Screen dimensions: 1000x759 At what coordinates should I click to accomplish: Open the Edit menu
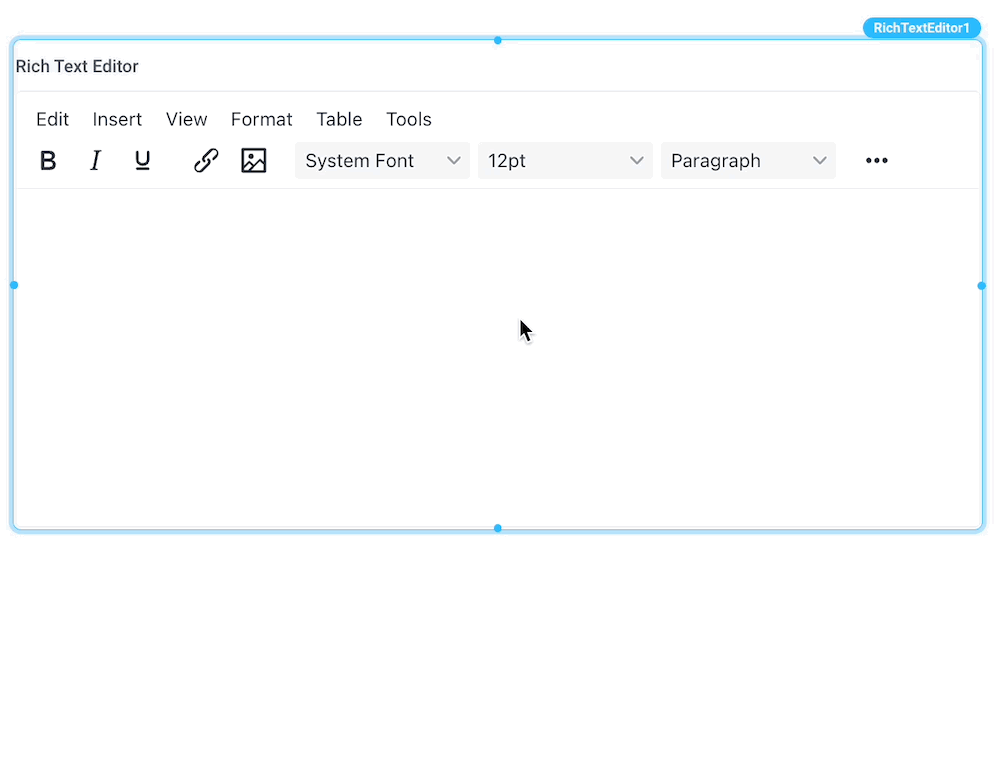click(52, 119)
